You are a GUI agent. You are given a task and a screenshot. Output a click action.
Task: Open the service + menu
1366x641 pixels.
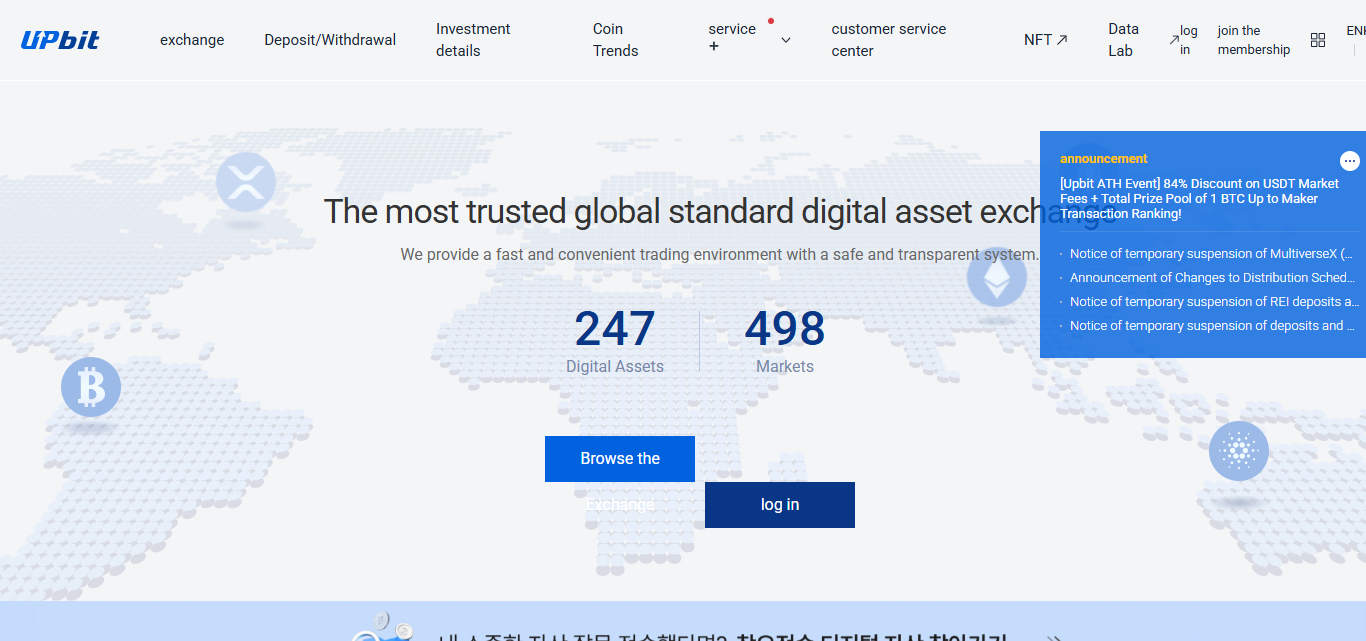click(x=732, y=37)
